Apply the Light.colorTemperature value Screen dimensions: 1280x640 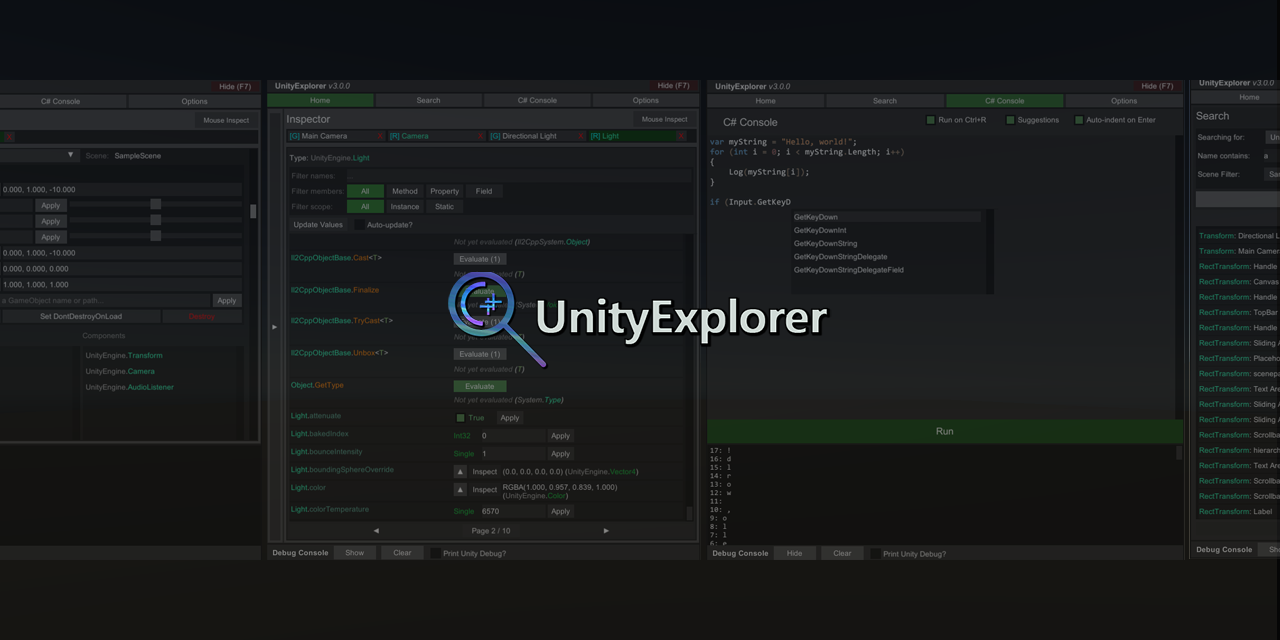pyautogui.click(x=560, y=511)
